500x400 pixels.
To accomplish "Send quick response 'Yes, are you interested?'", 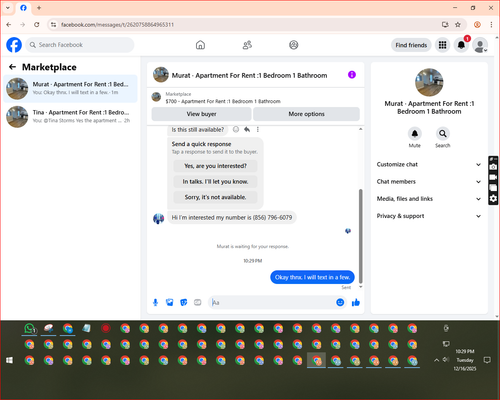I will pos(215,166).
